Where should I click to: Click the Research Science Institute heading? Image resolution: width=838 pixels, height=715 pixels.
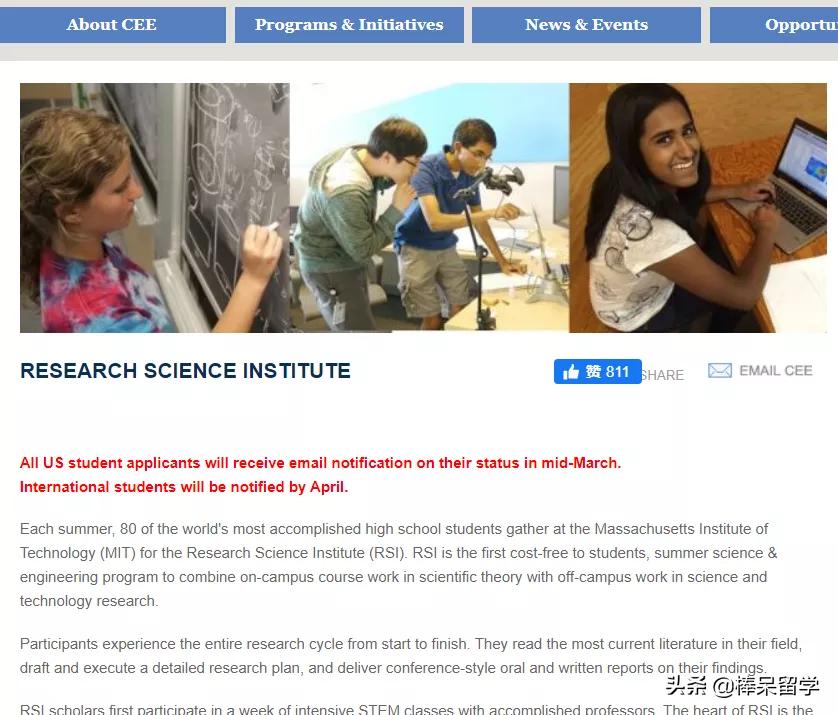click(x=185, y=371)
